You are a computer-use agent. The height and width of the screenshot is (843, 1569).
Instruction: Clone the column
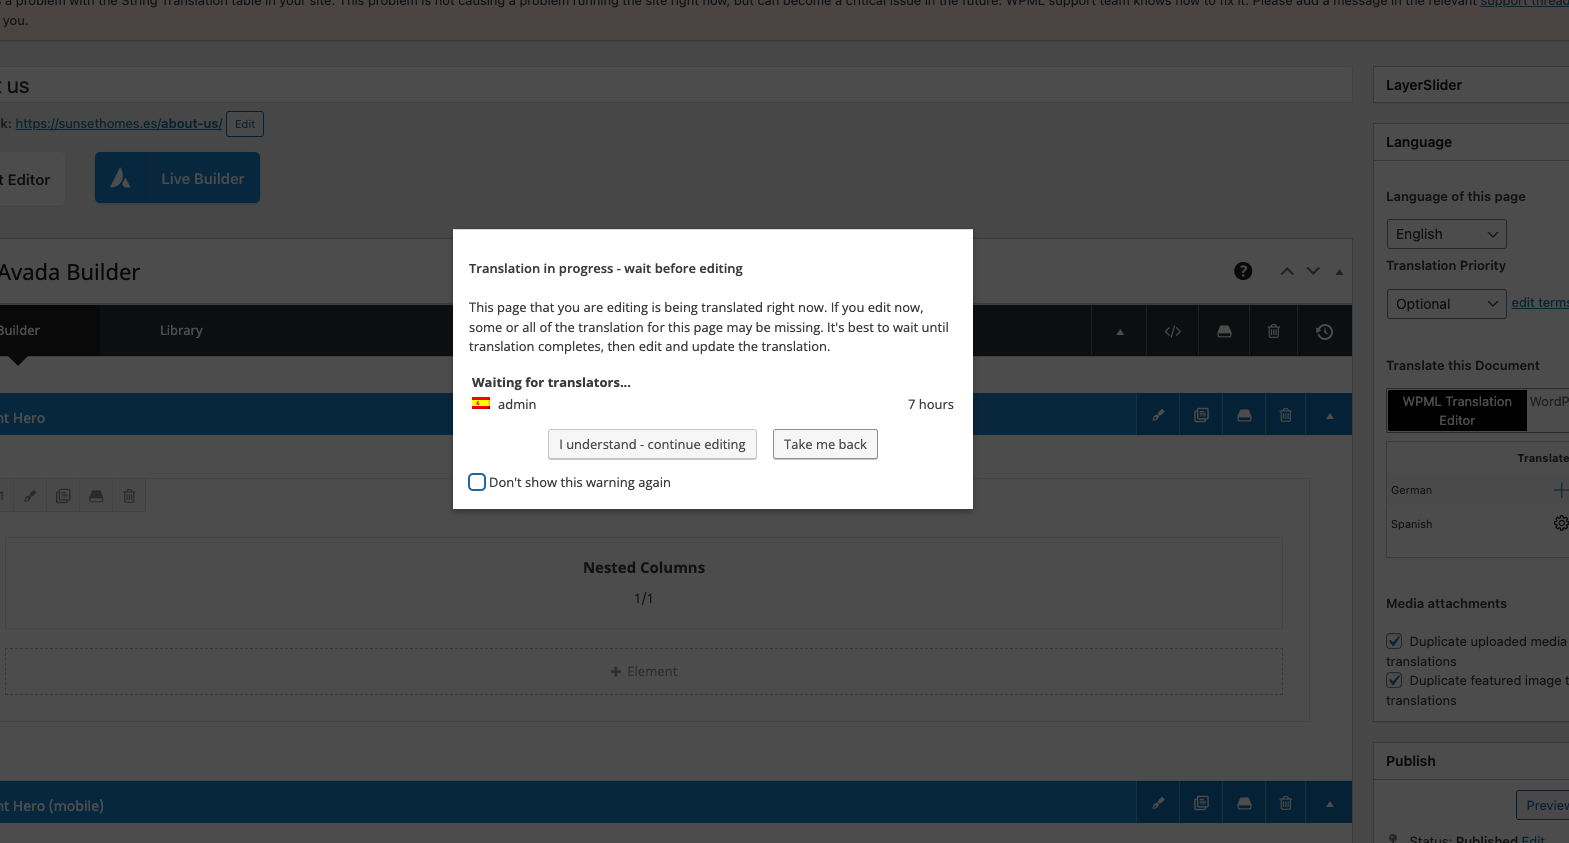click(63, 496)
